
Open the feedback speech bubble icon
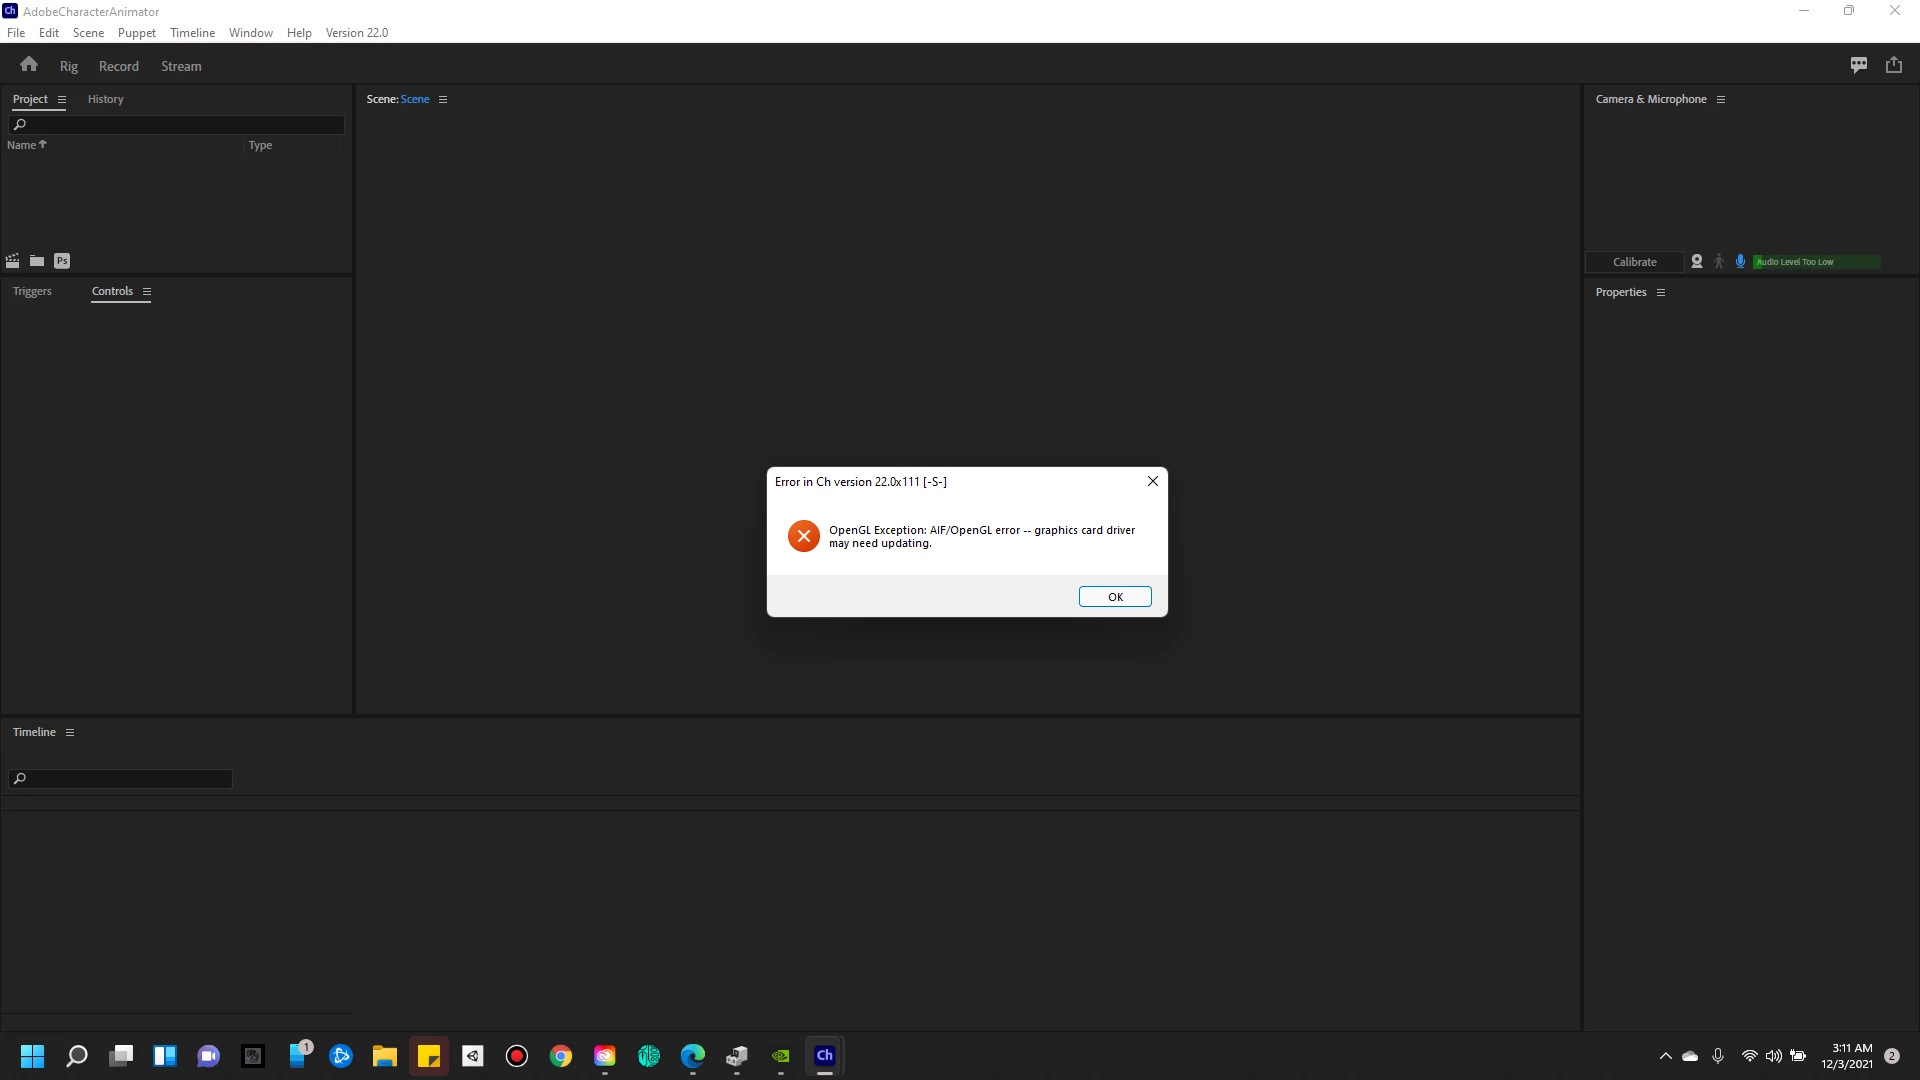(1859, 65)
